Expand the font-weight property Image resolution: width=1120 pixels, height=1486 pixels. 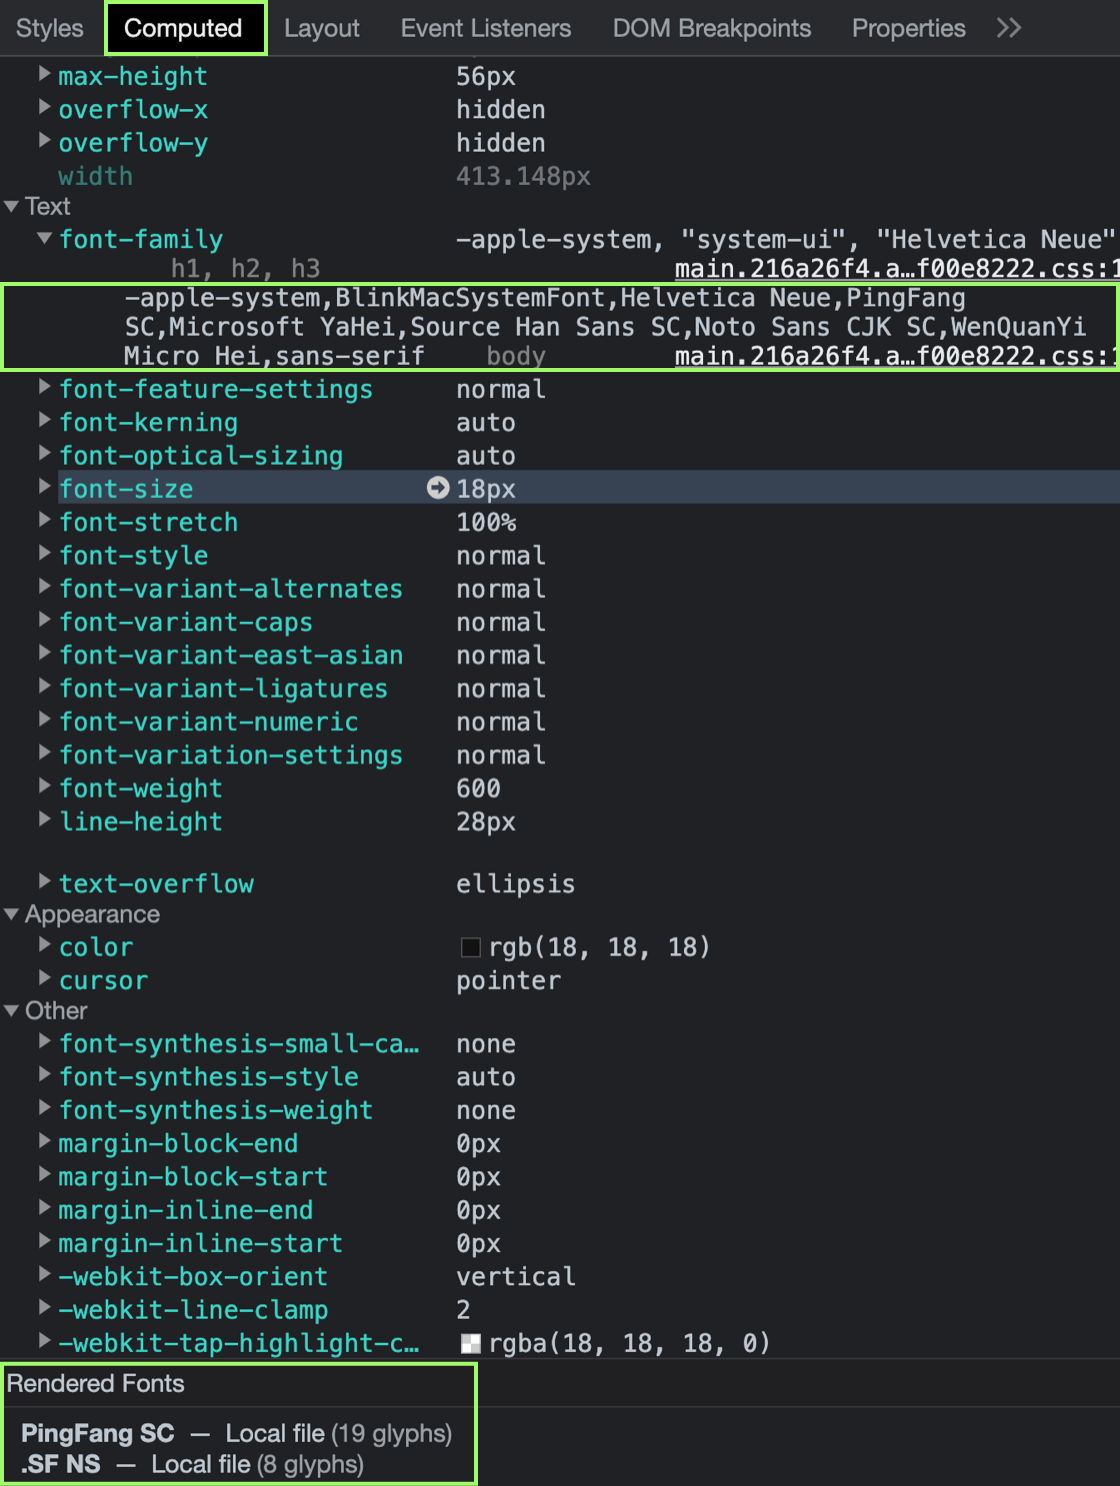tap(44, 787)
